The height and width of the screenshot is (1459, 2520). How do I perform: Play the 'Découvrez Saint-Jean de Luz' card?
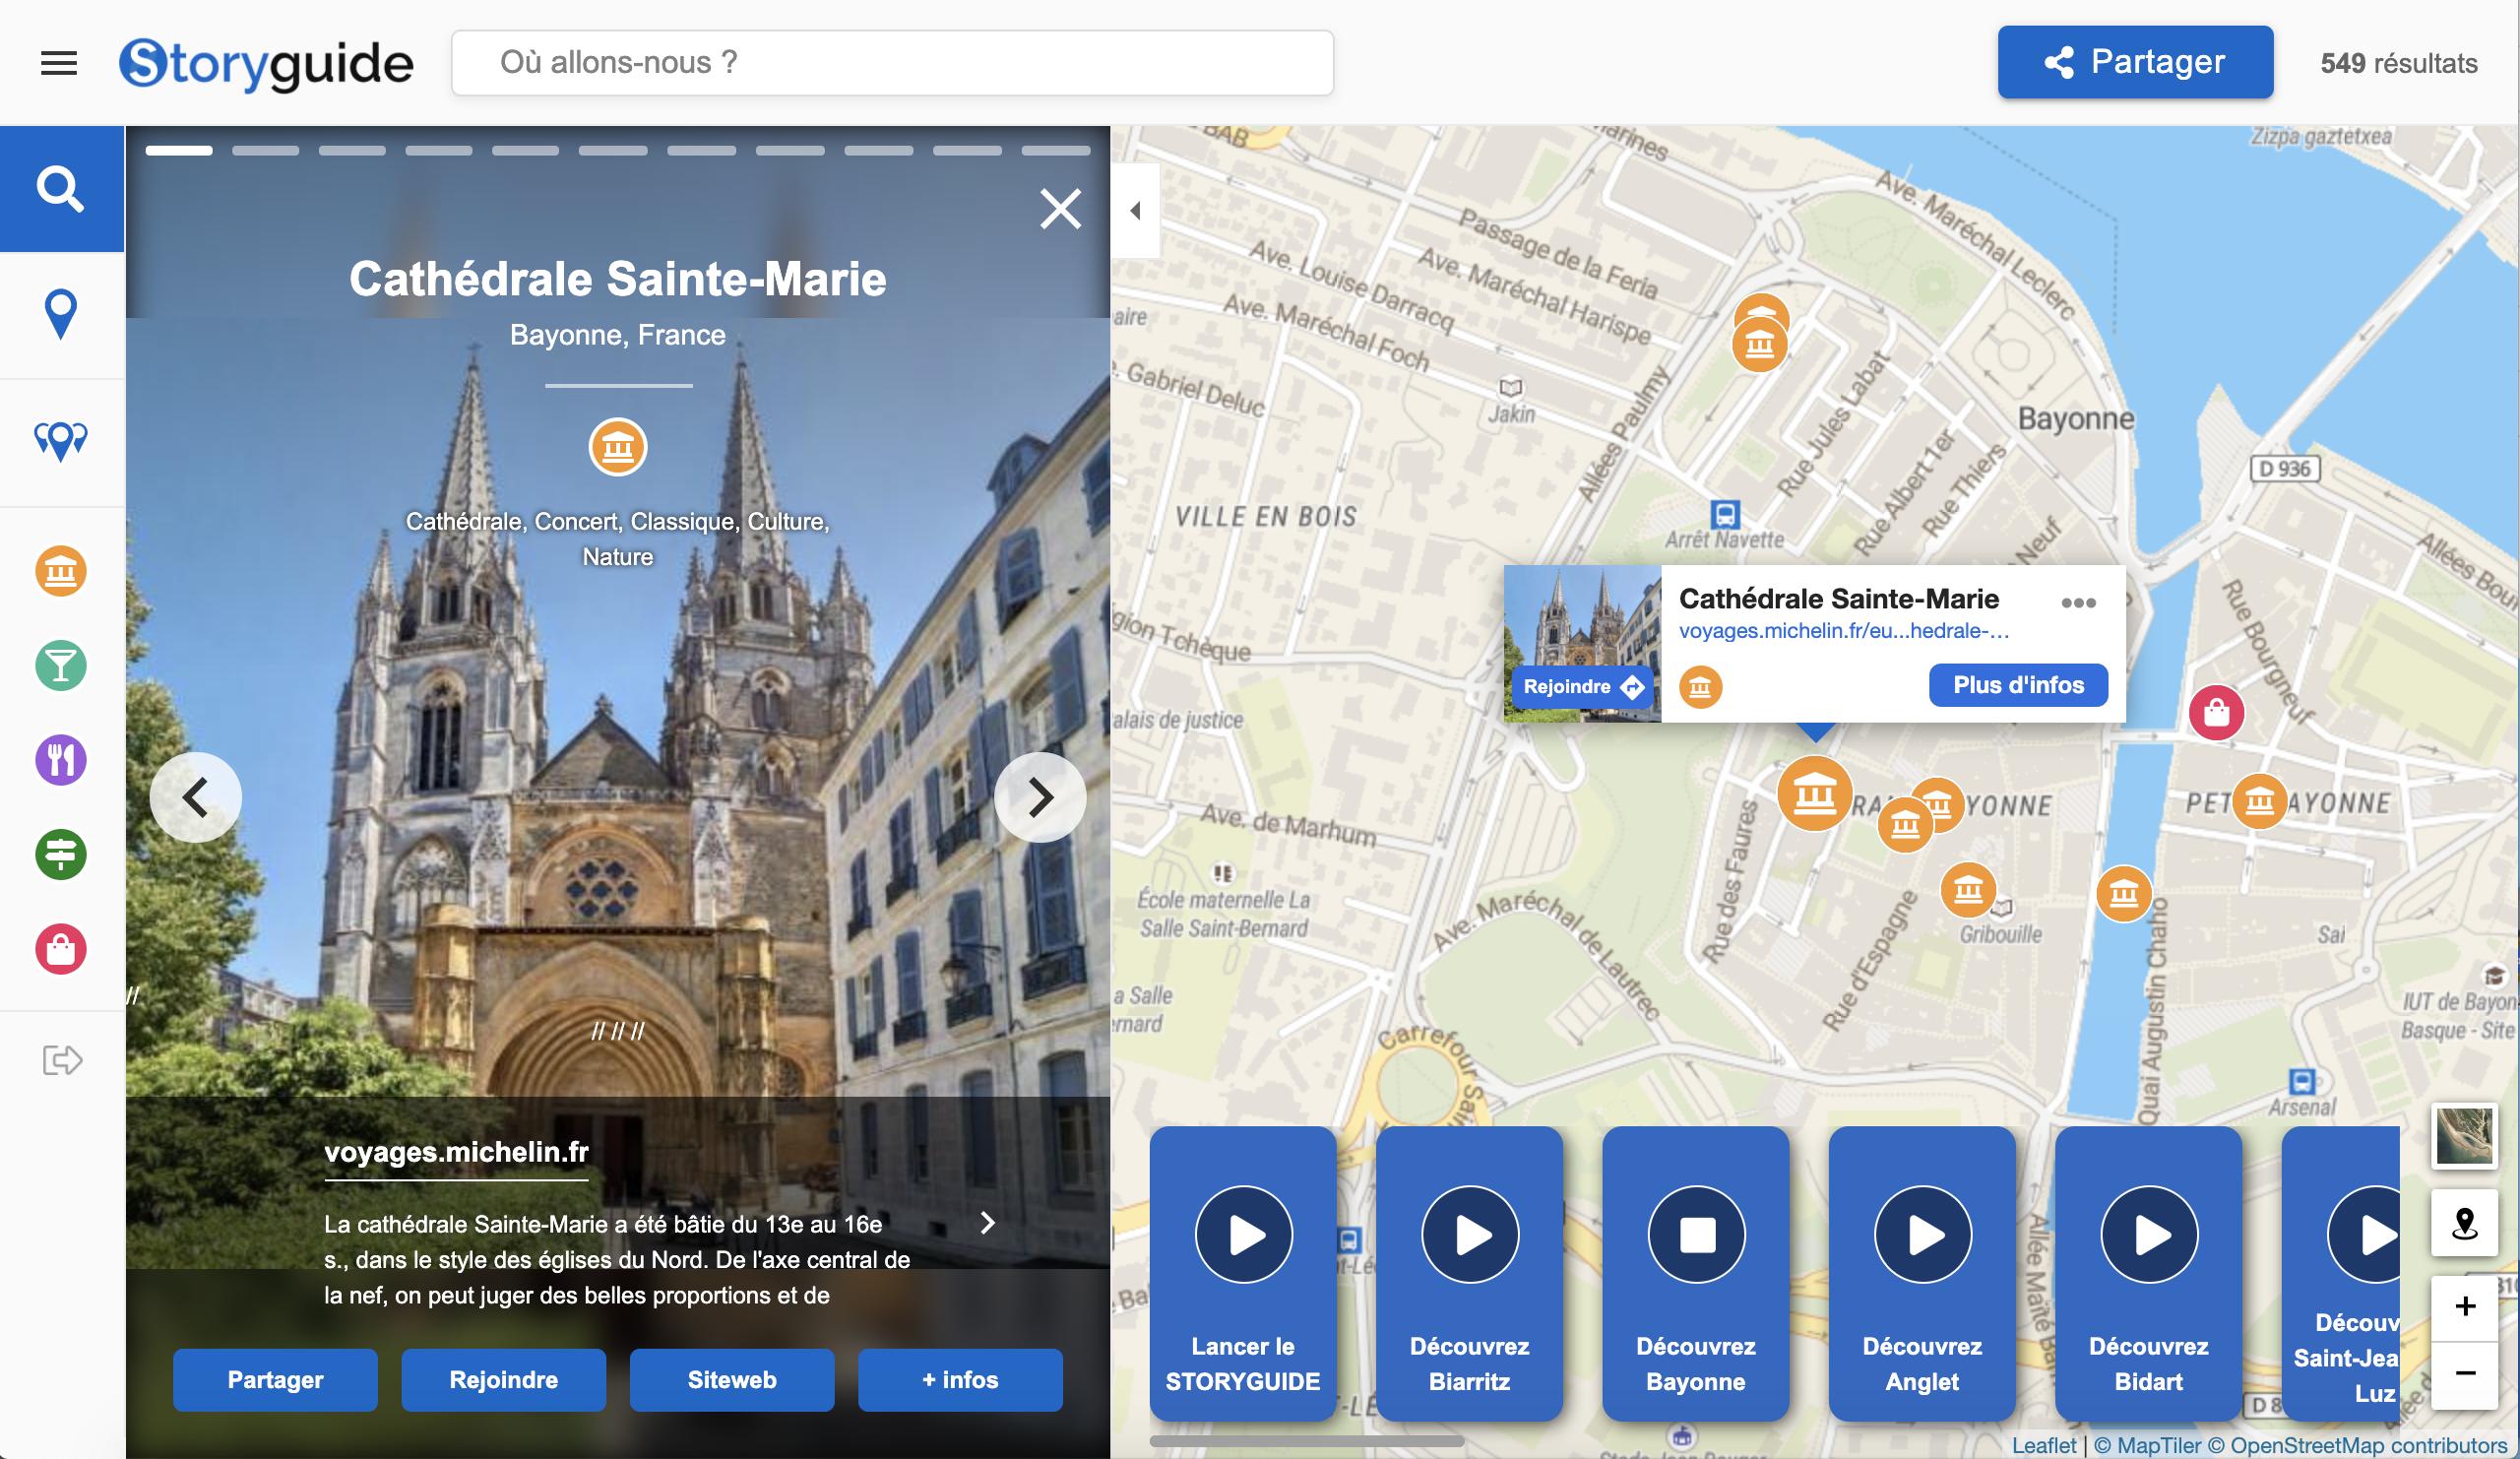(2366, 1235)
